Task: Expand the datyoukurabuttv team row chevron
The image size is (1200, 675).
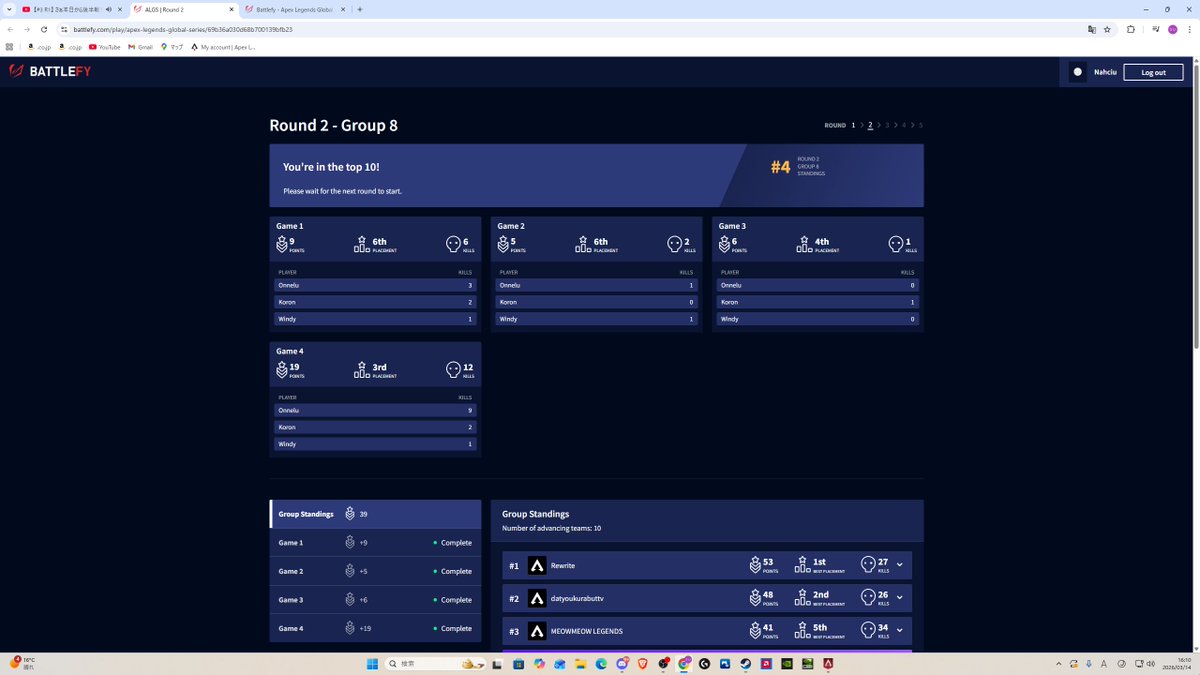Action: pos(900,598)
